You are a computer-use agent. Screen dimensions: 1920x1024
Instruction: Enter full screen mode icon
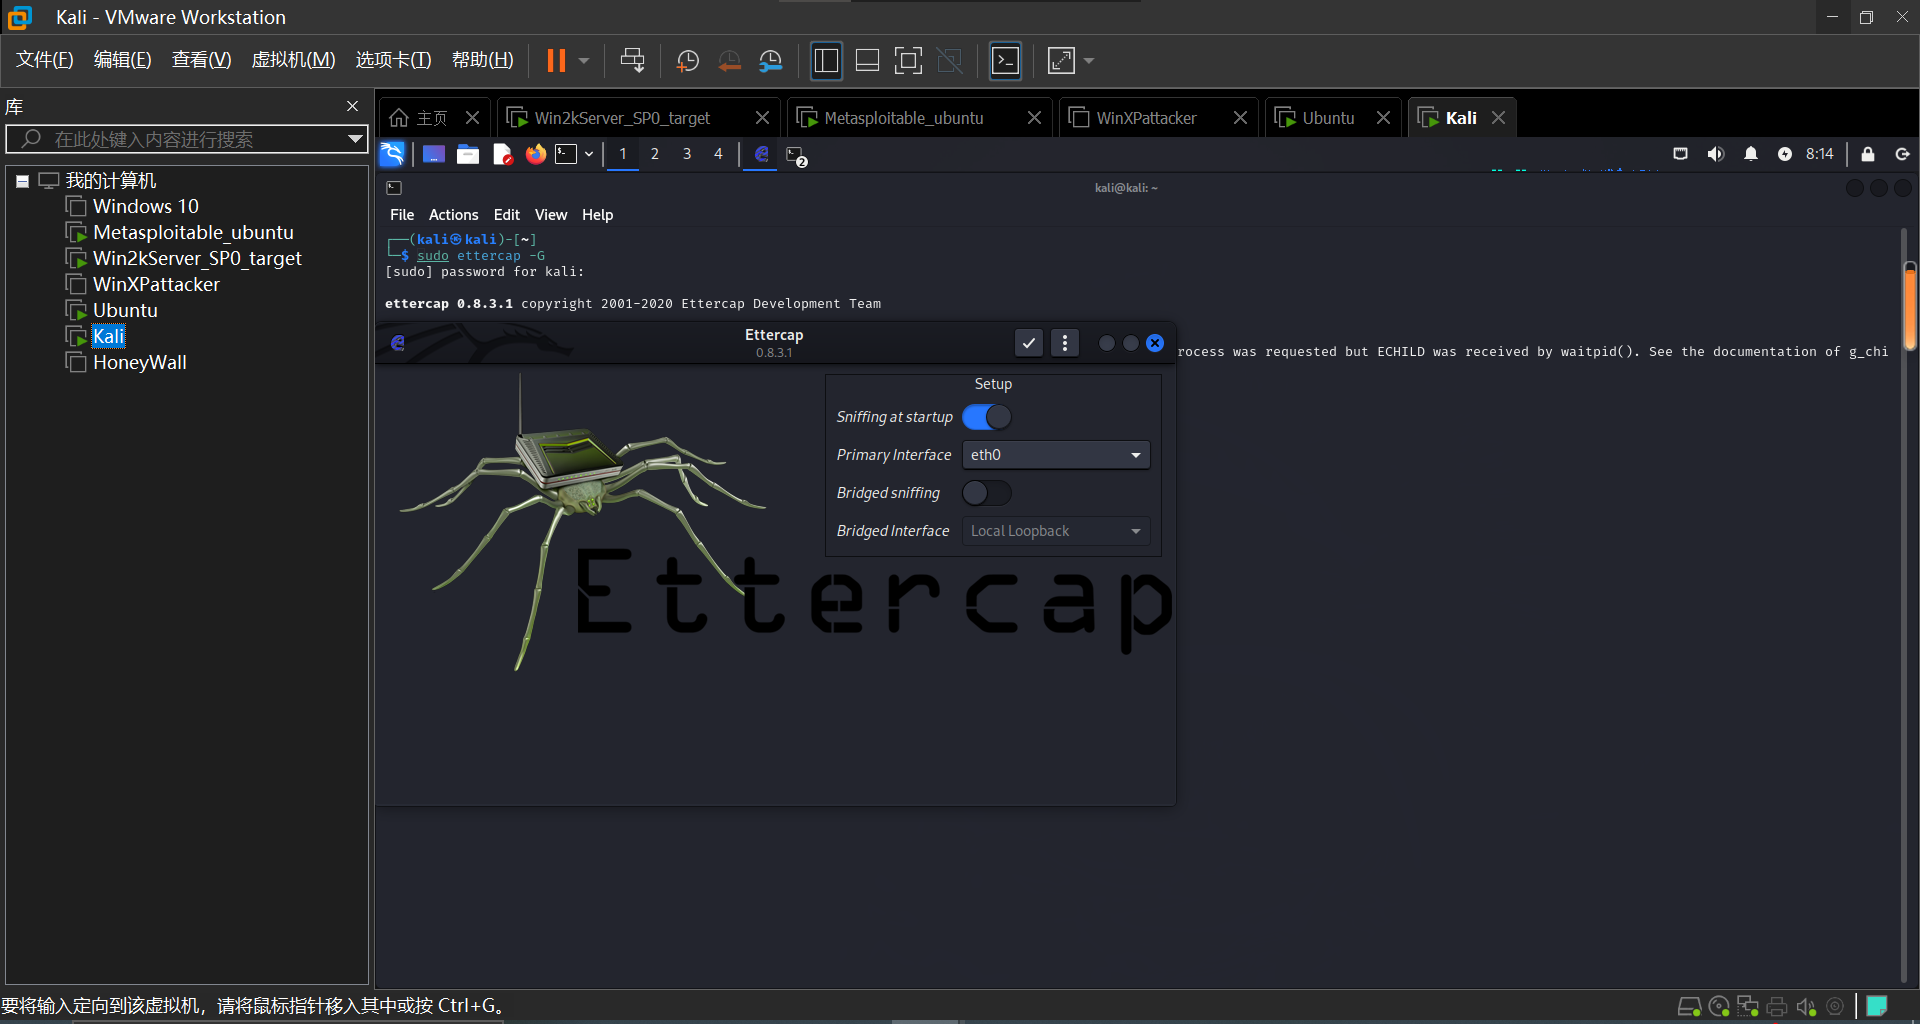click(x=908, y=61)
